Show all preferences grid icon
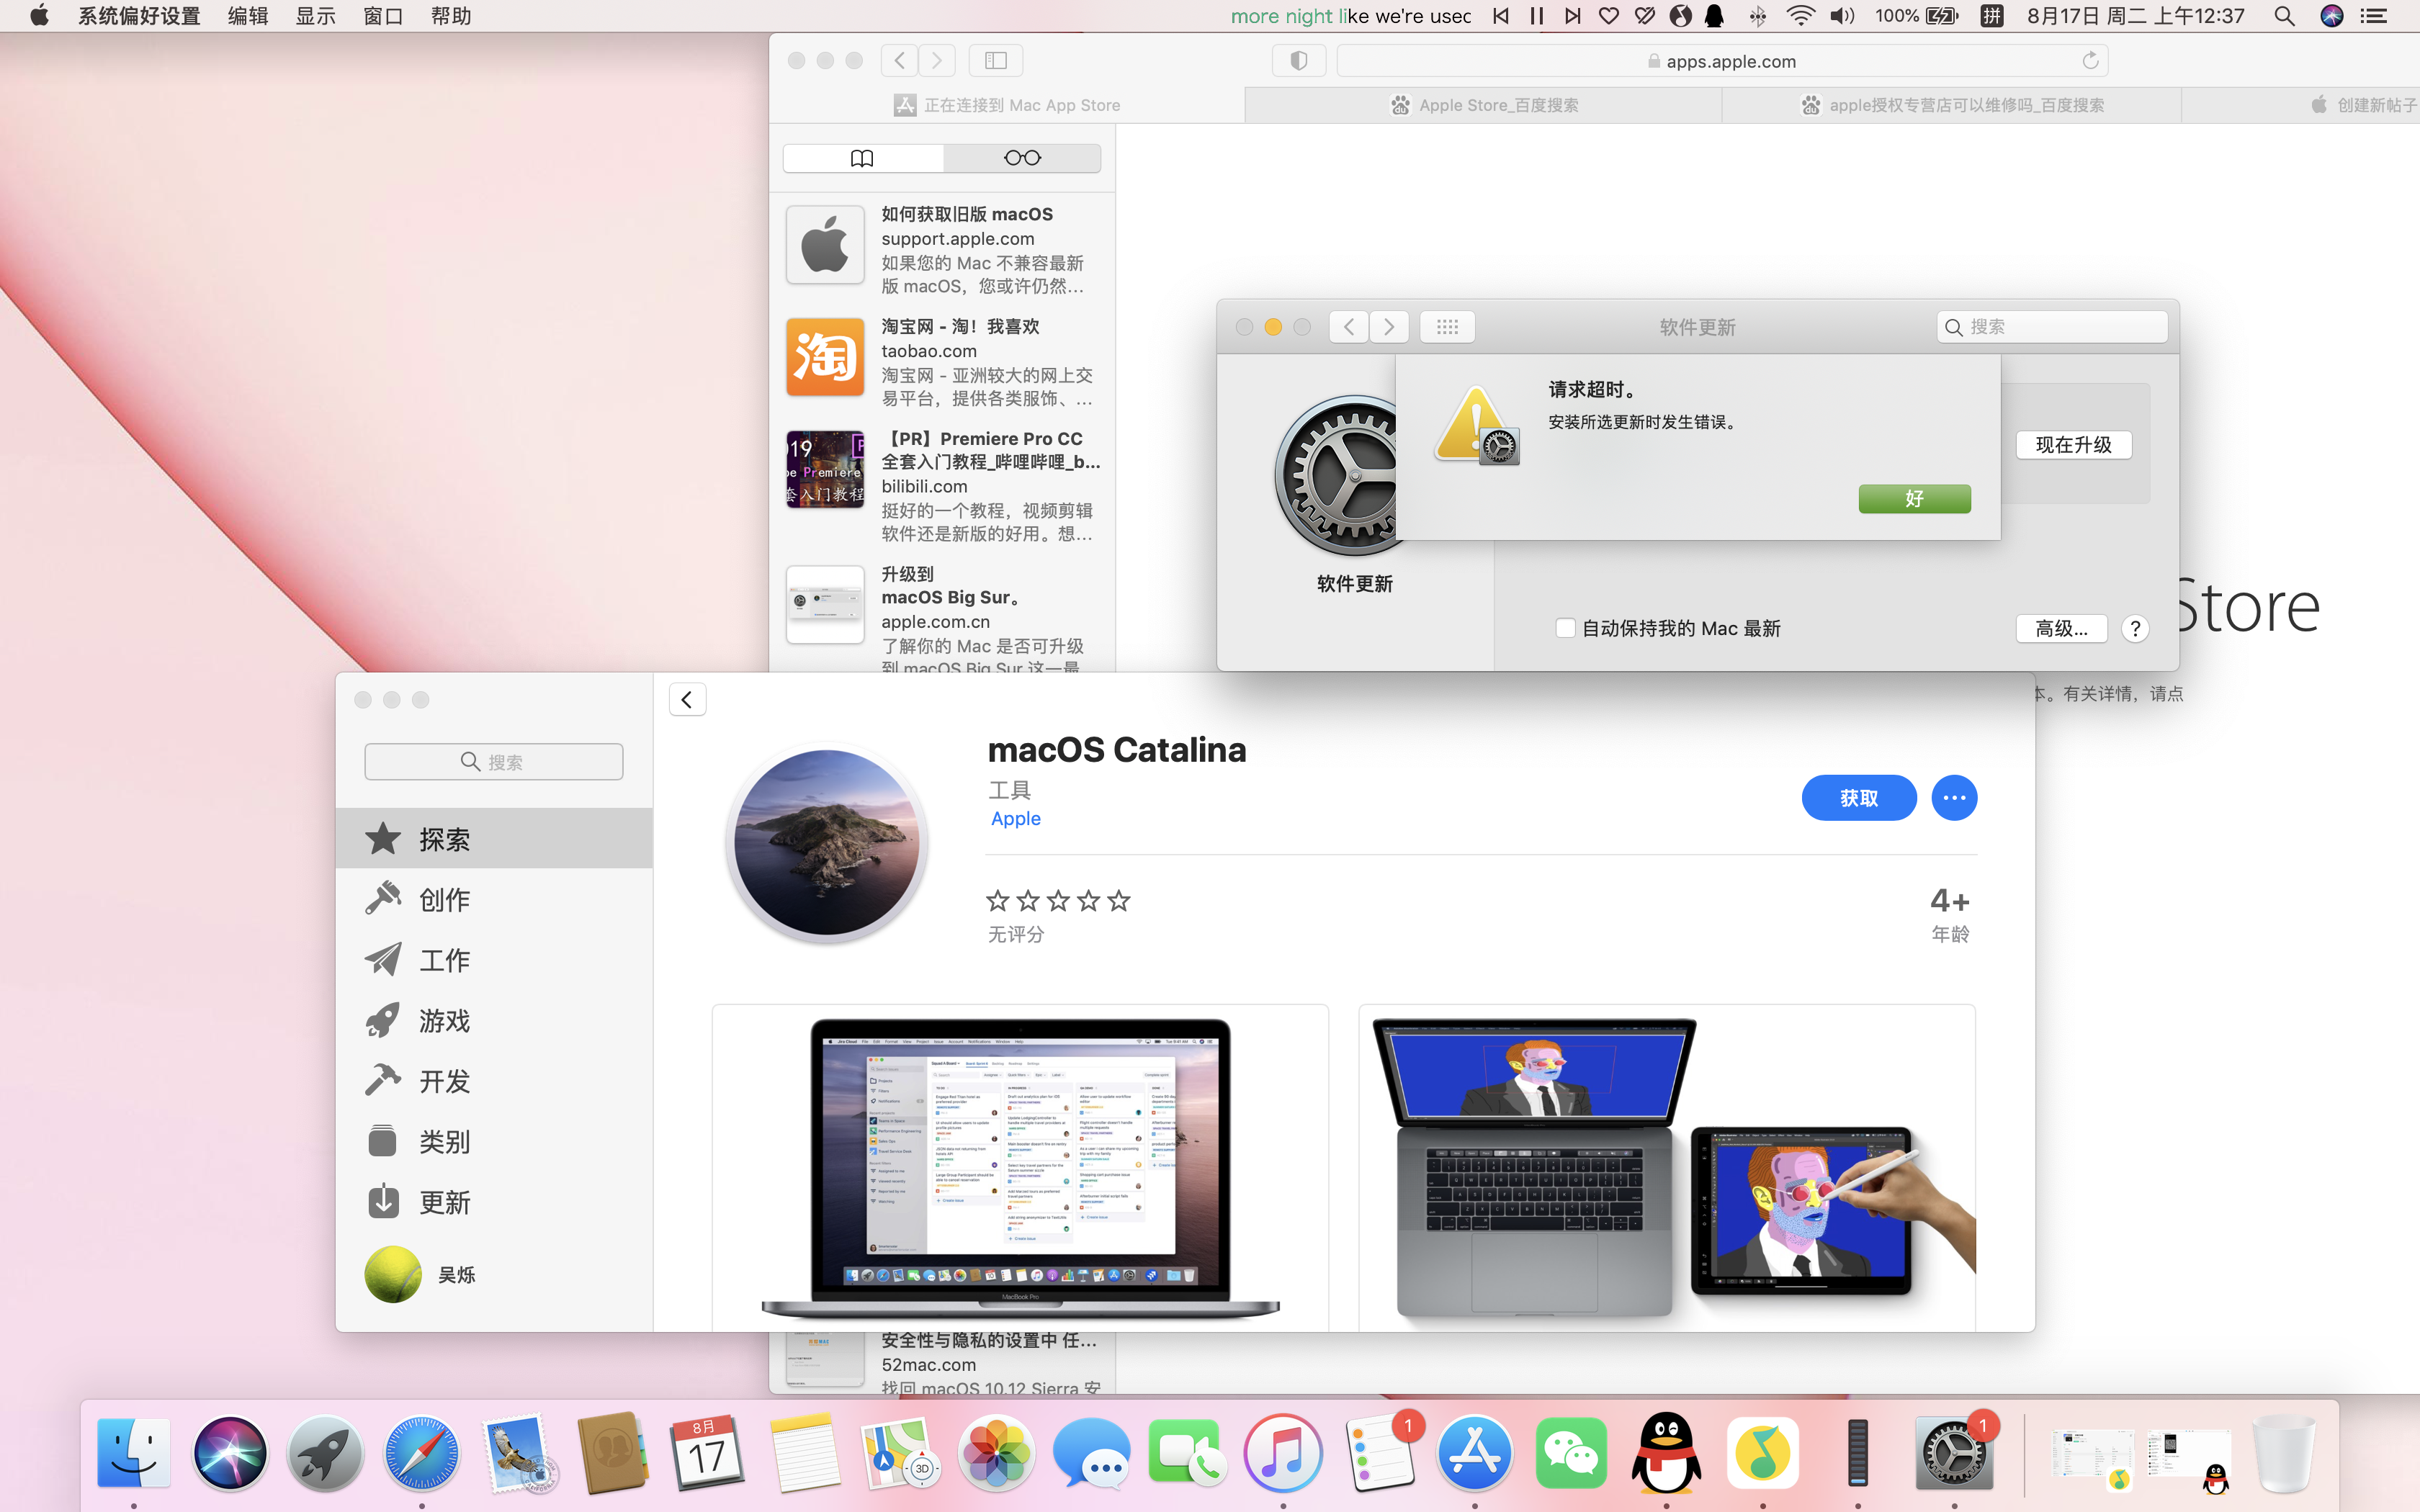Viewport: 2420px width, 1512px height. coord(1446,327)
